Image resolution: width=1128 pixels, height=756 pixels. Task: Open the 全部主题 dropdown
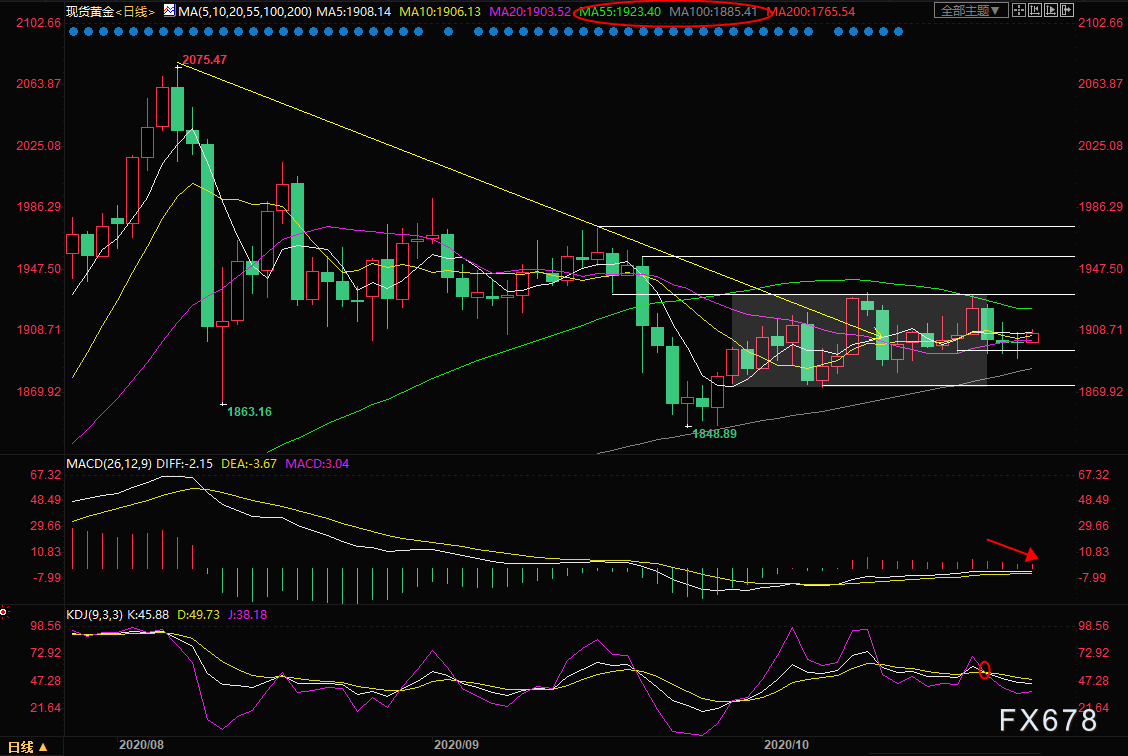(x=971, y=11)
